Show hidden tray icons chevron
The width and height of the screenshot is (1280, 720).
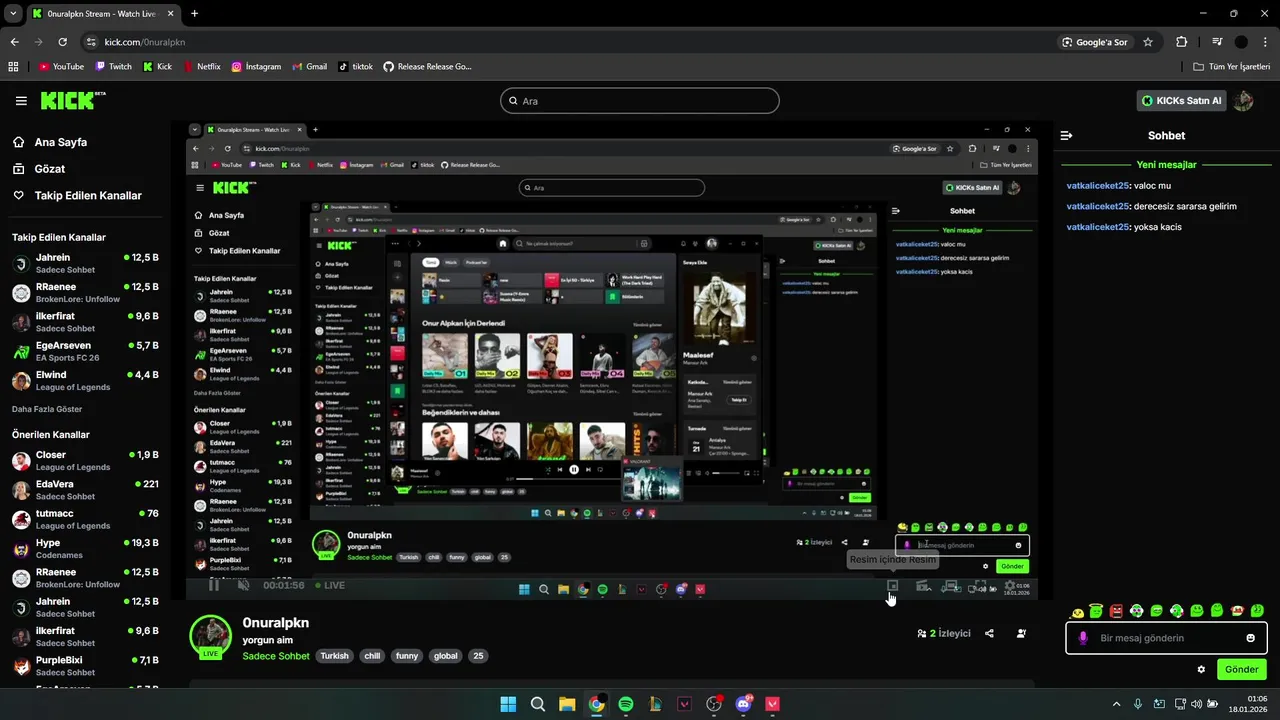click(1116, 704)
